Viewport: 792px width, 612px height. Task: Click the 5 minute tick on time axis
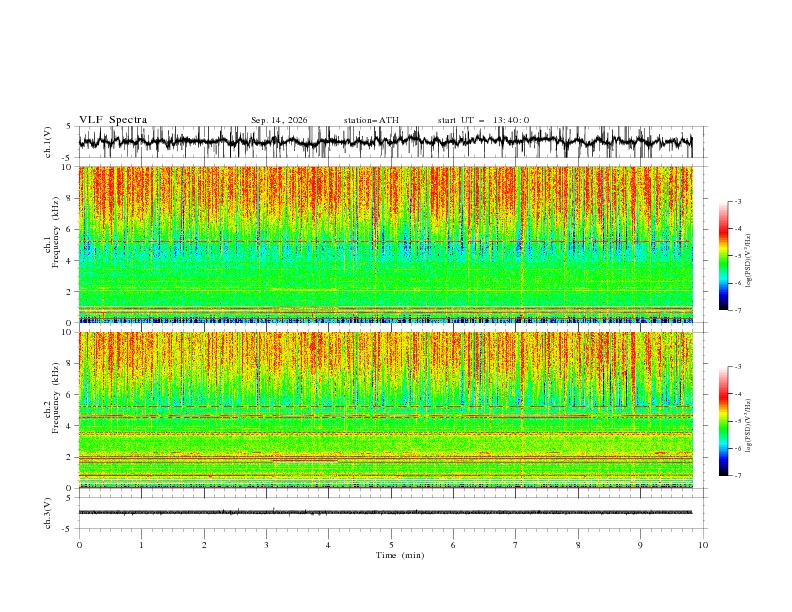click(x=391, y=545)
